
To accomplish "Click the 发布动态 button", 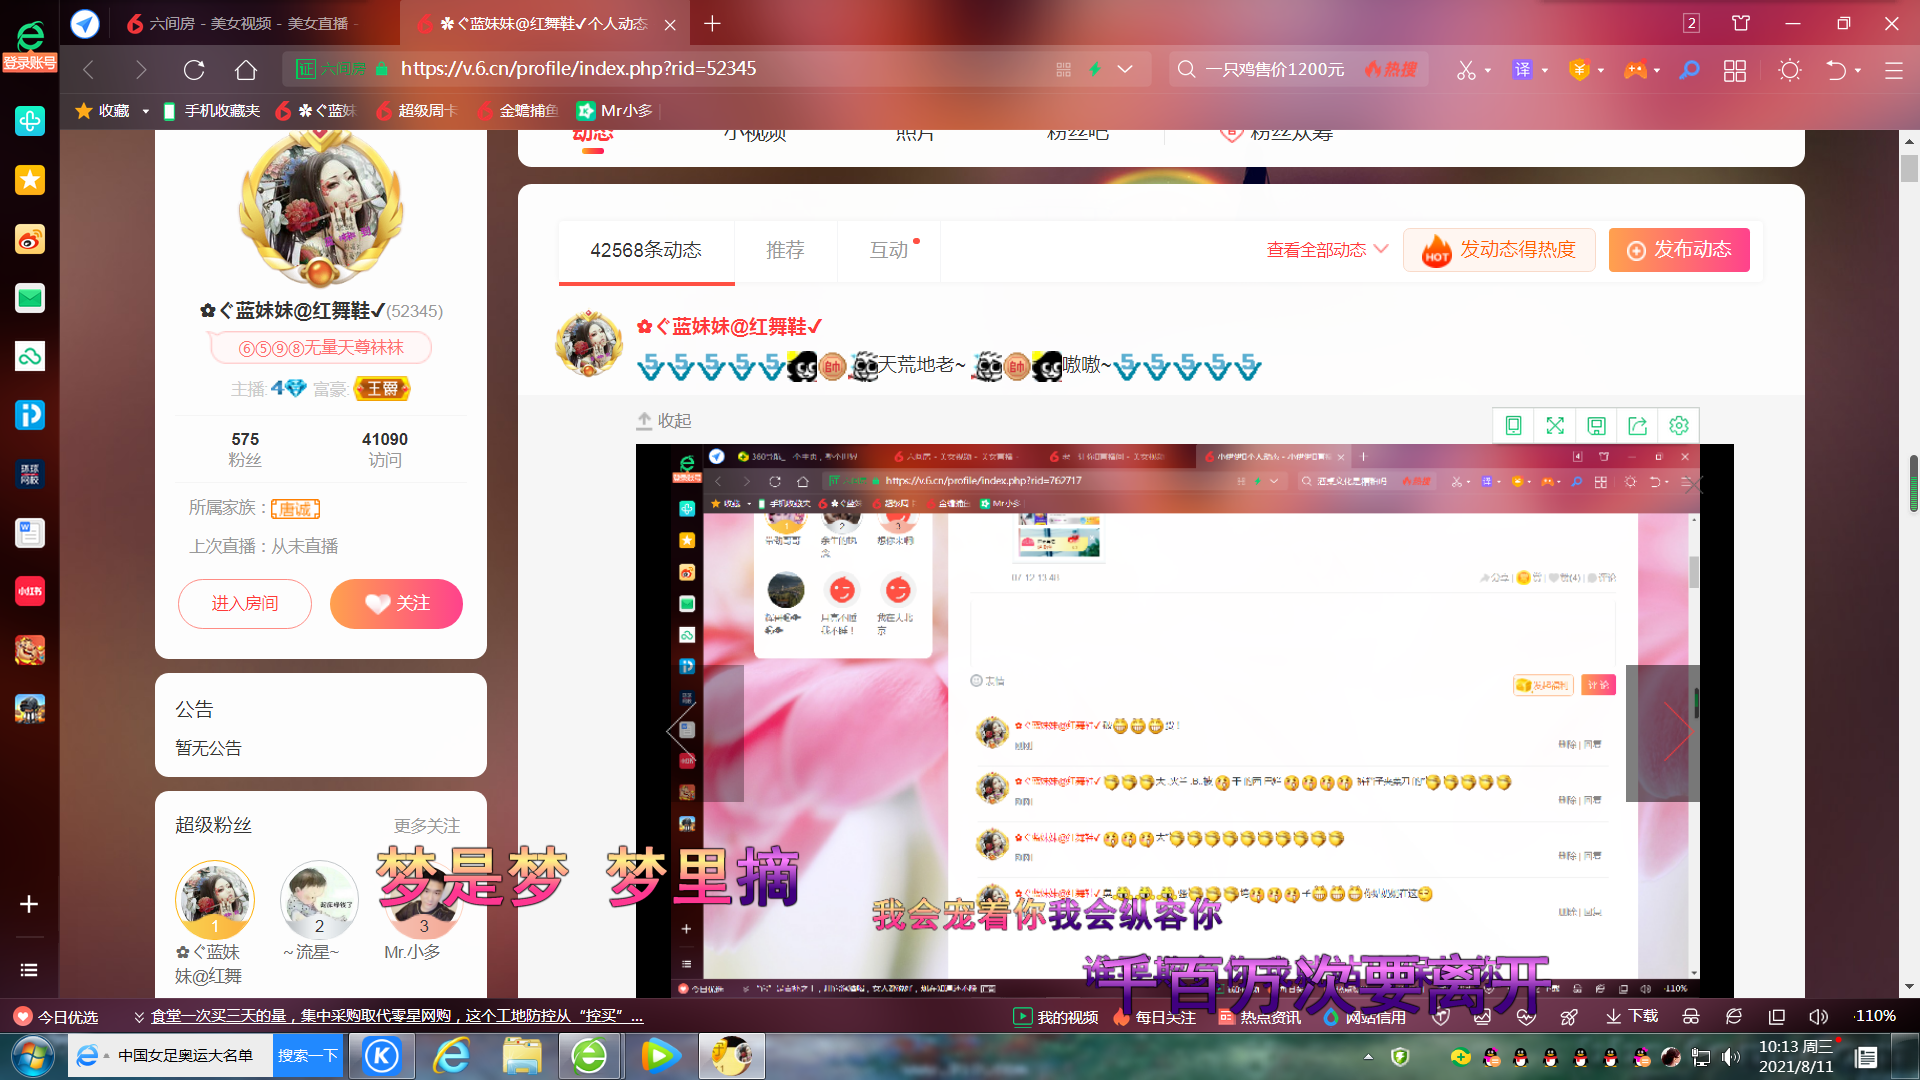I will pyautogui.click(x=1679, y=250).
